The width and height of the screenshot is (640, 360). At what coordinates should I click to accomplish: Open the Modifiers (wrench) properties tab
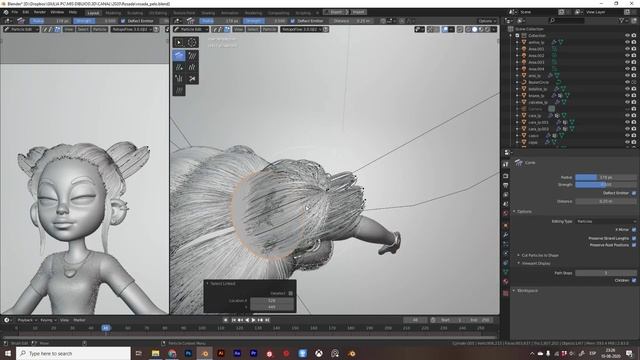(x=506, y=235)
